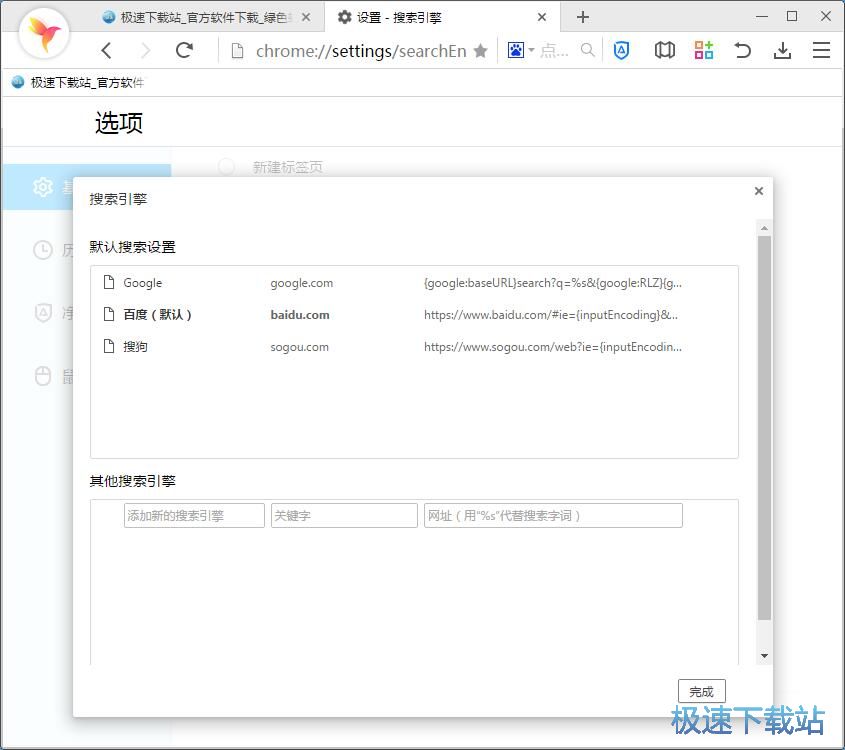Open the 极速下载站 bookmark
Screen dimensions: 845x750
tap(78, 82)
